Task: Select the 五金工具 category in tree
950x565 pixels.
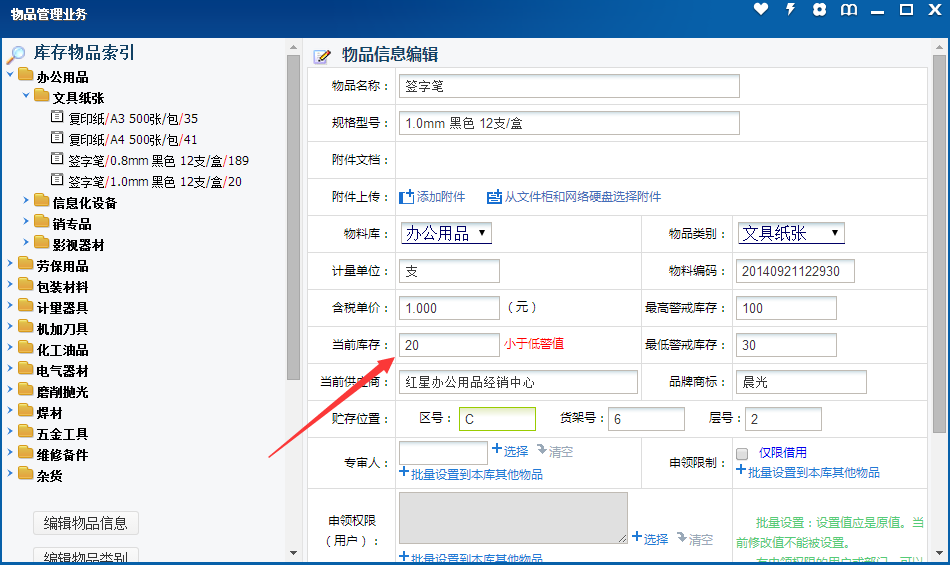Action: coord(62,434)
